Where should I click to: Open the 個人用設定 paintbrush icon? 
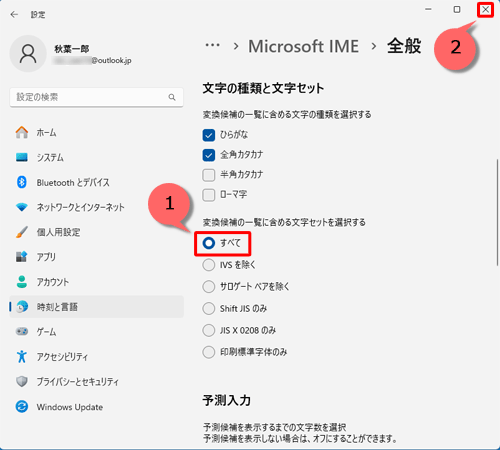pos(22,232)
